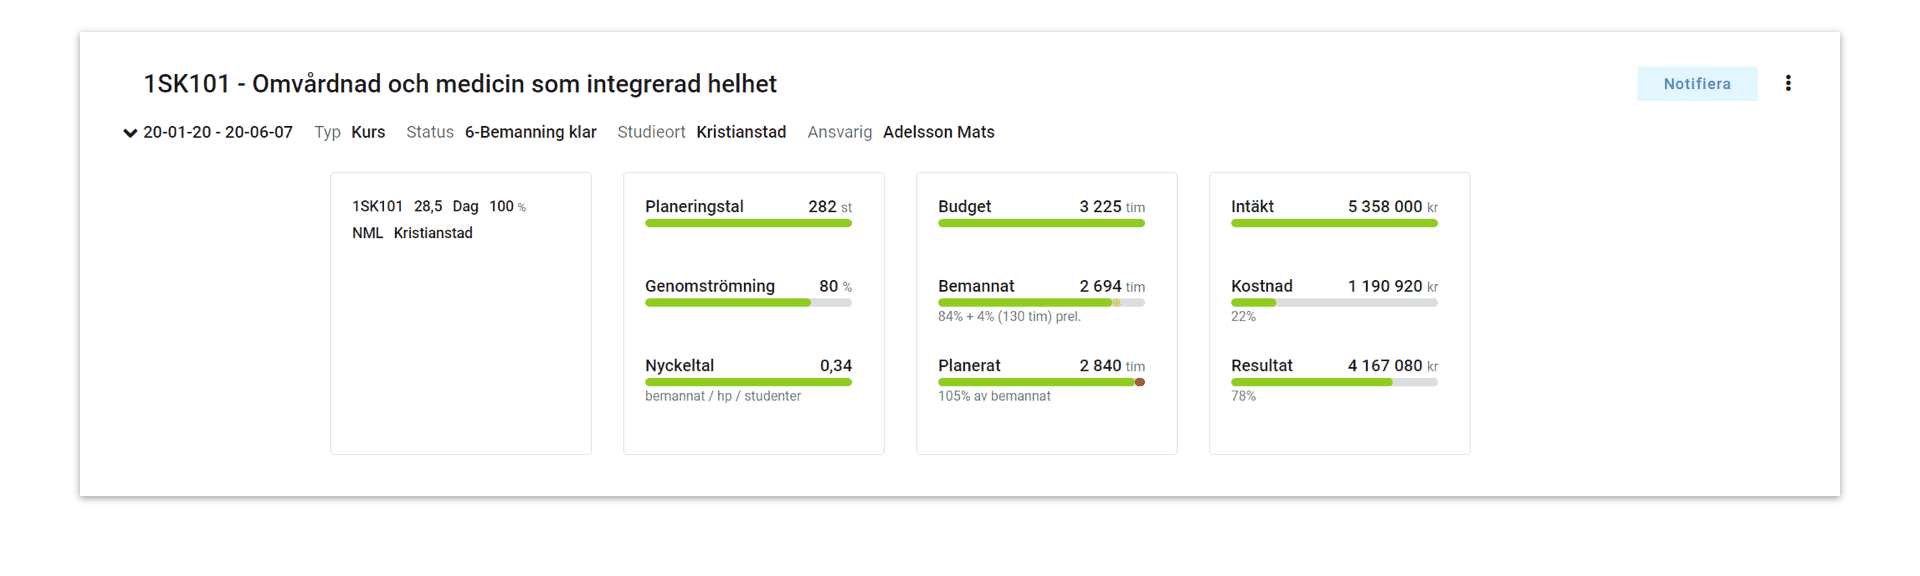
Task: Click the status value 6-Bemanning klar
Action: coord(530,132)
